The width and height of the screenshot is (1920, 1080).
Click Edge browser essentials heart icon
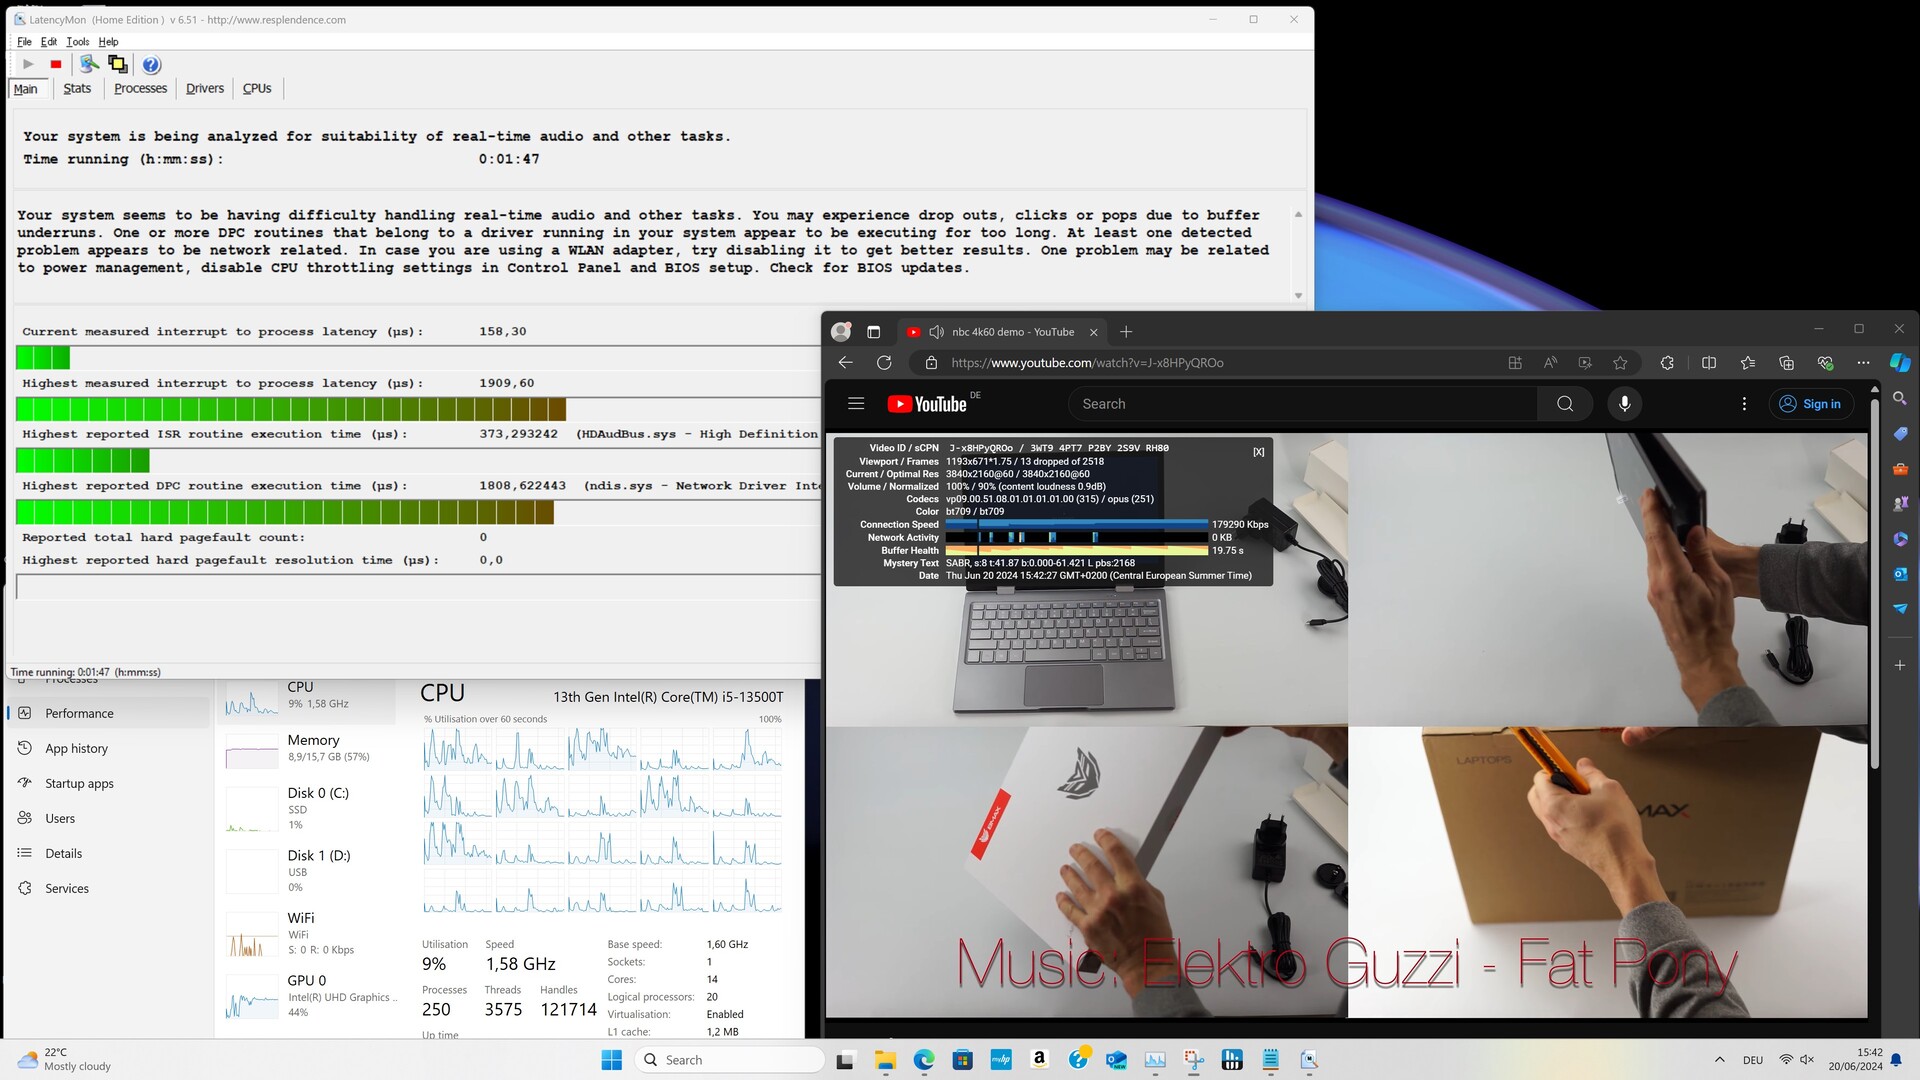pyautogui.click(x=1825, y=363)
